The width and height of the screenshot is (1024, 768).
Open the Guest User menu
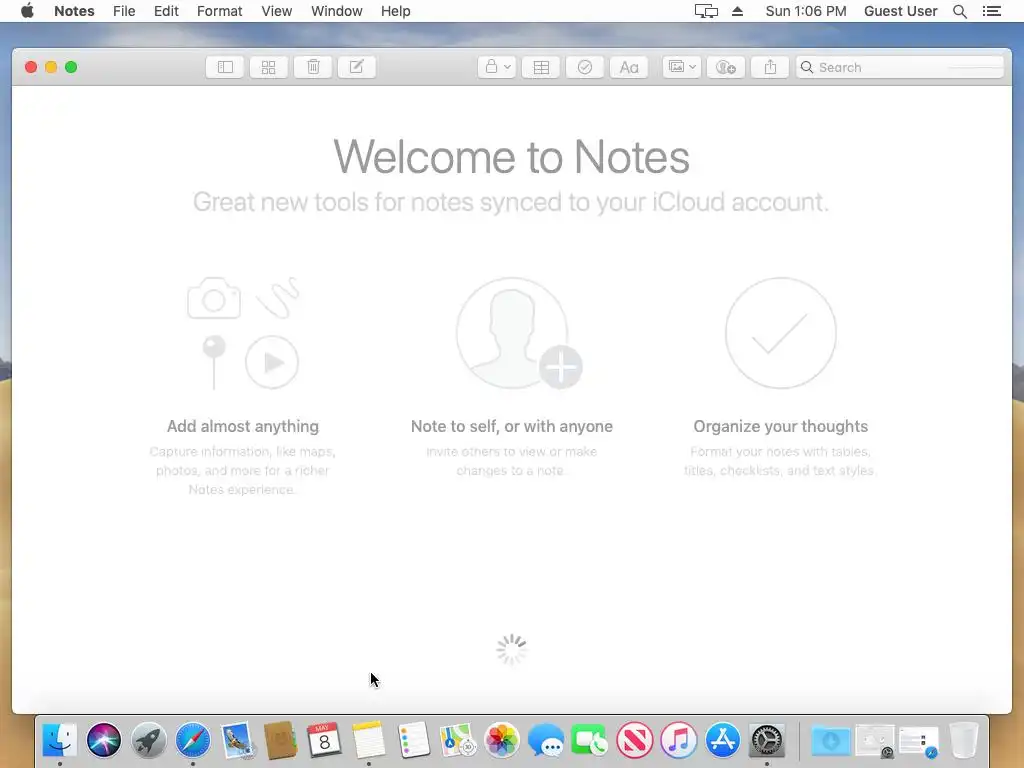(x=901, y=11)
